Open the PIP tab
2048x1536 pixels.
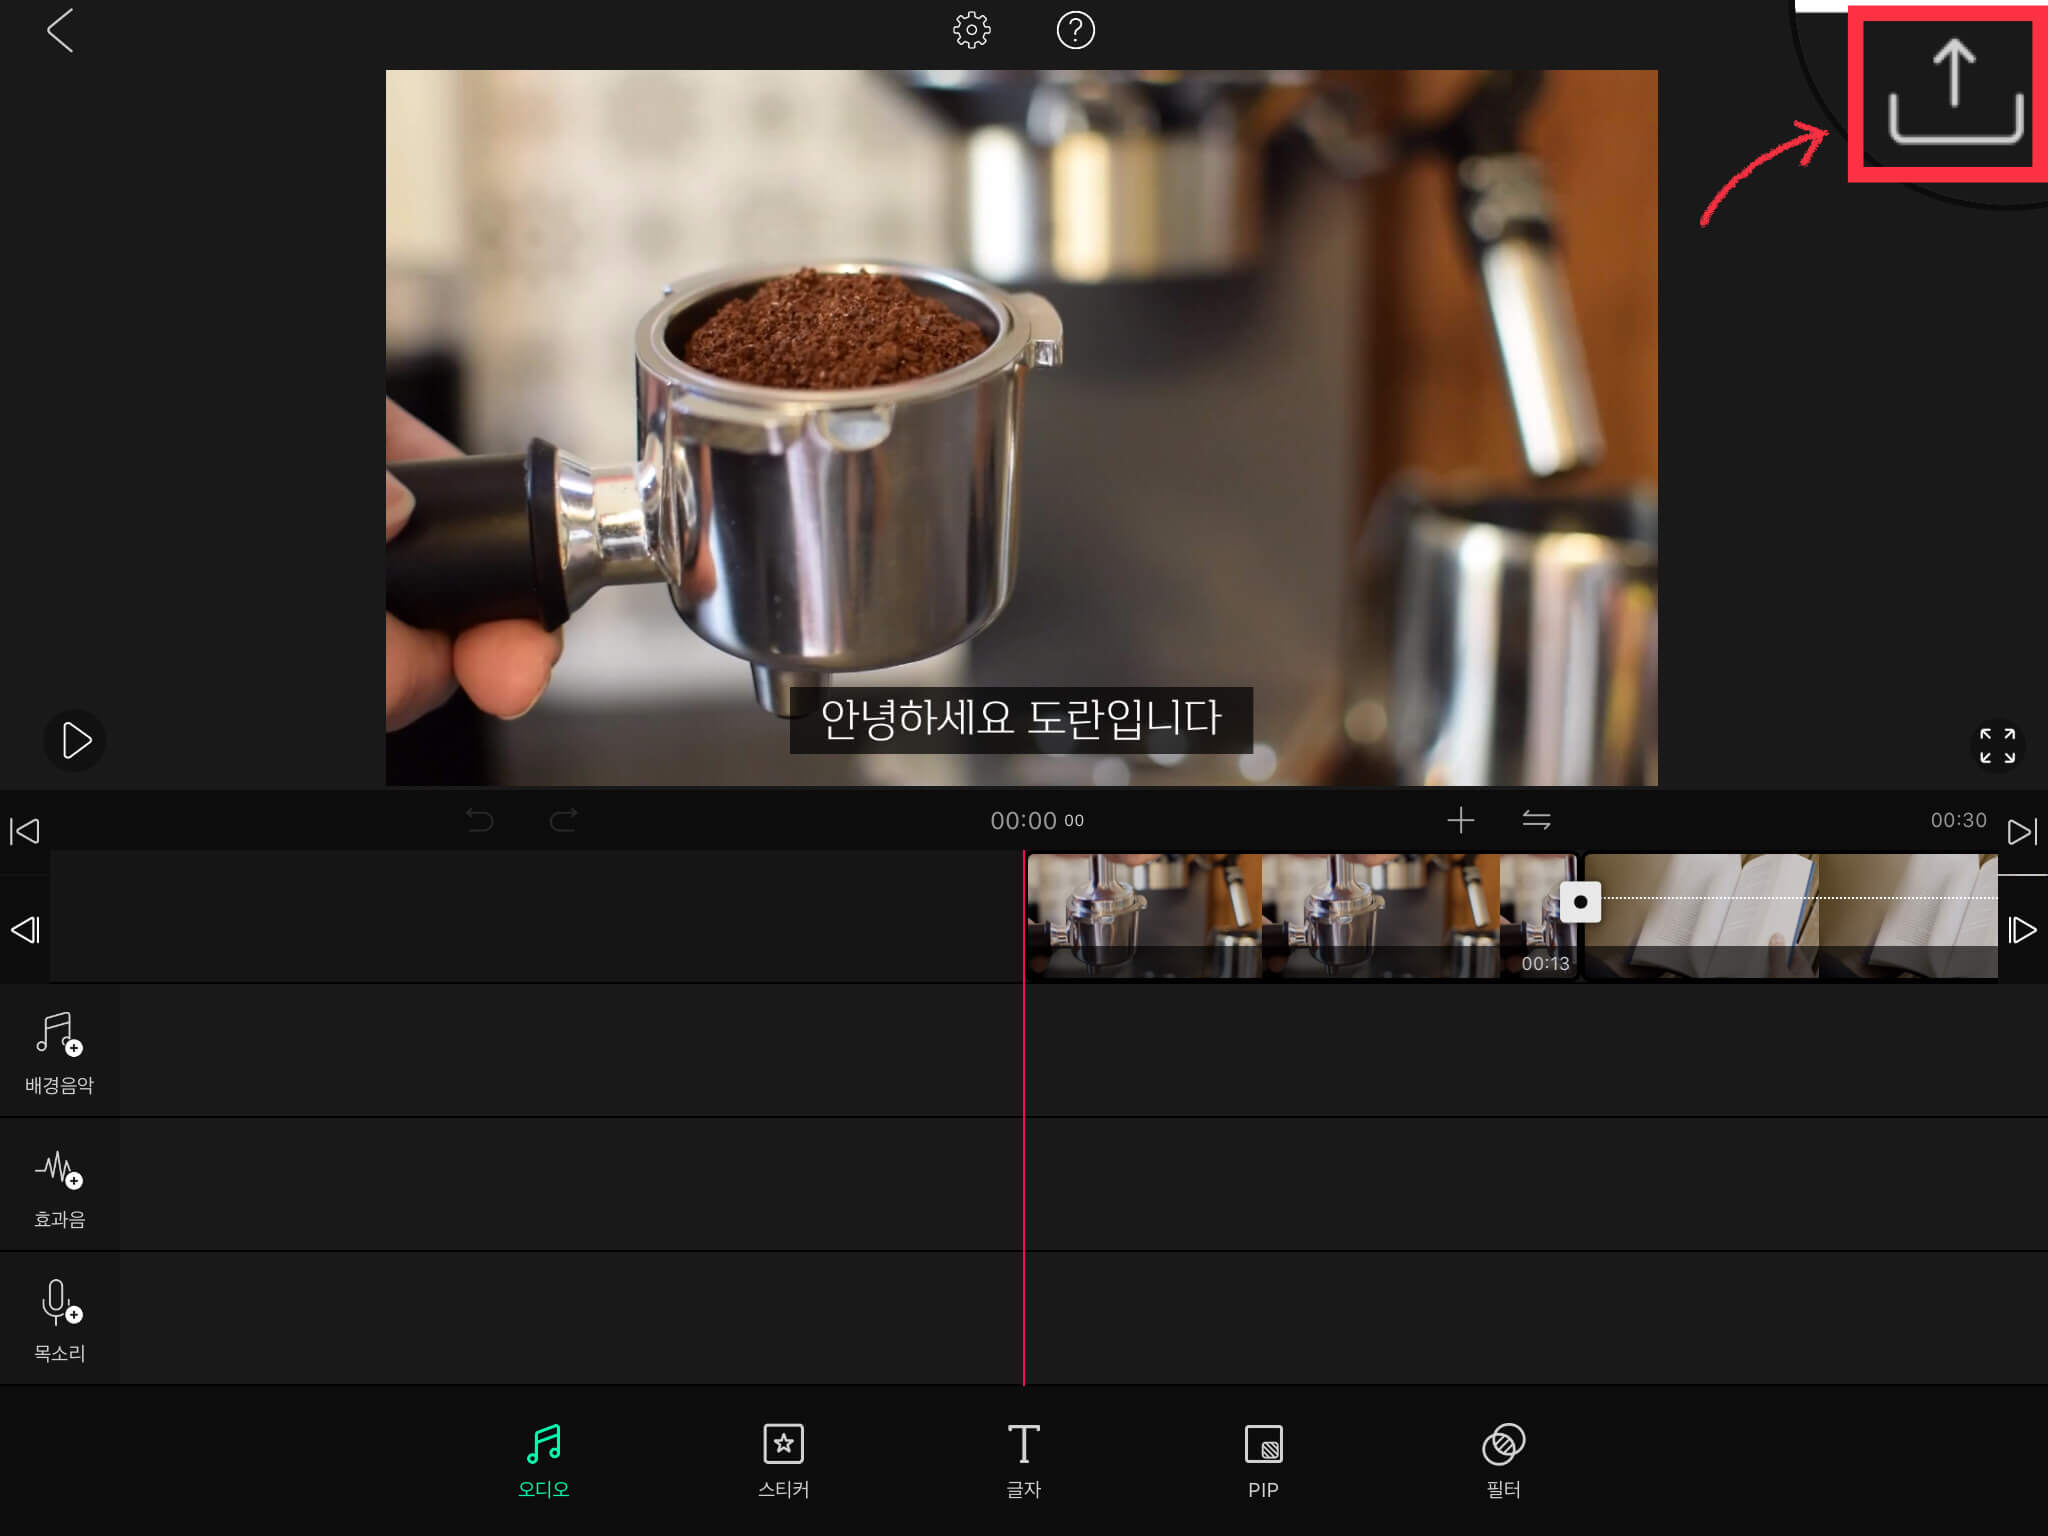pos(1263,1460)
